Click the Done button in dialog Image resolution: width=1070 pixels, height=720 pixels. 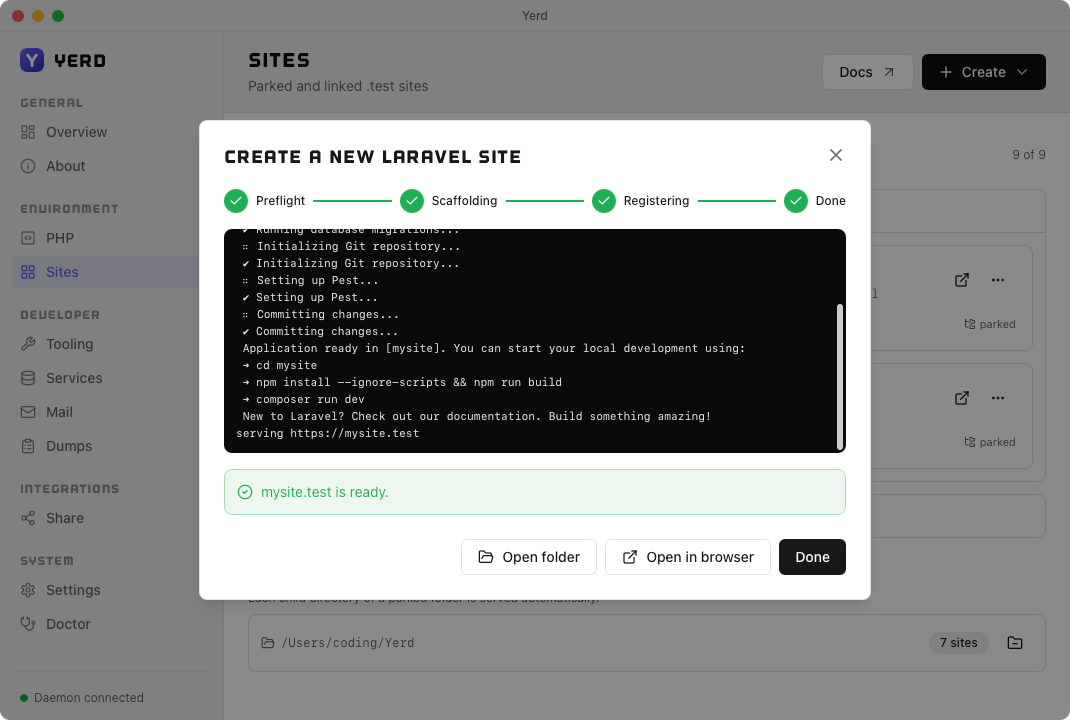click(812, 557)
